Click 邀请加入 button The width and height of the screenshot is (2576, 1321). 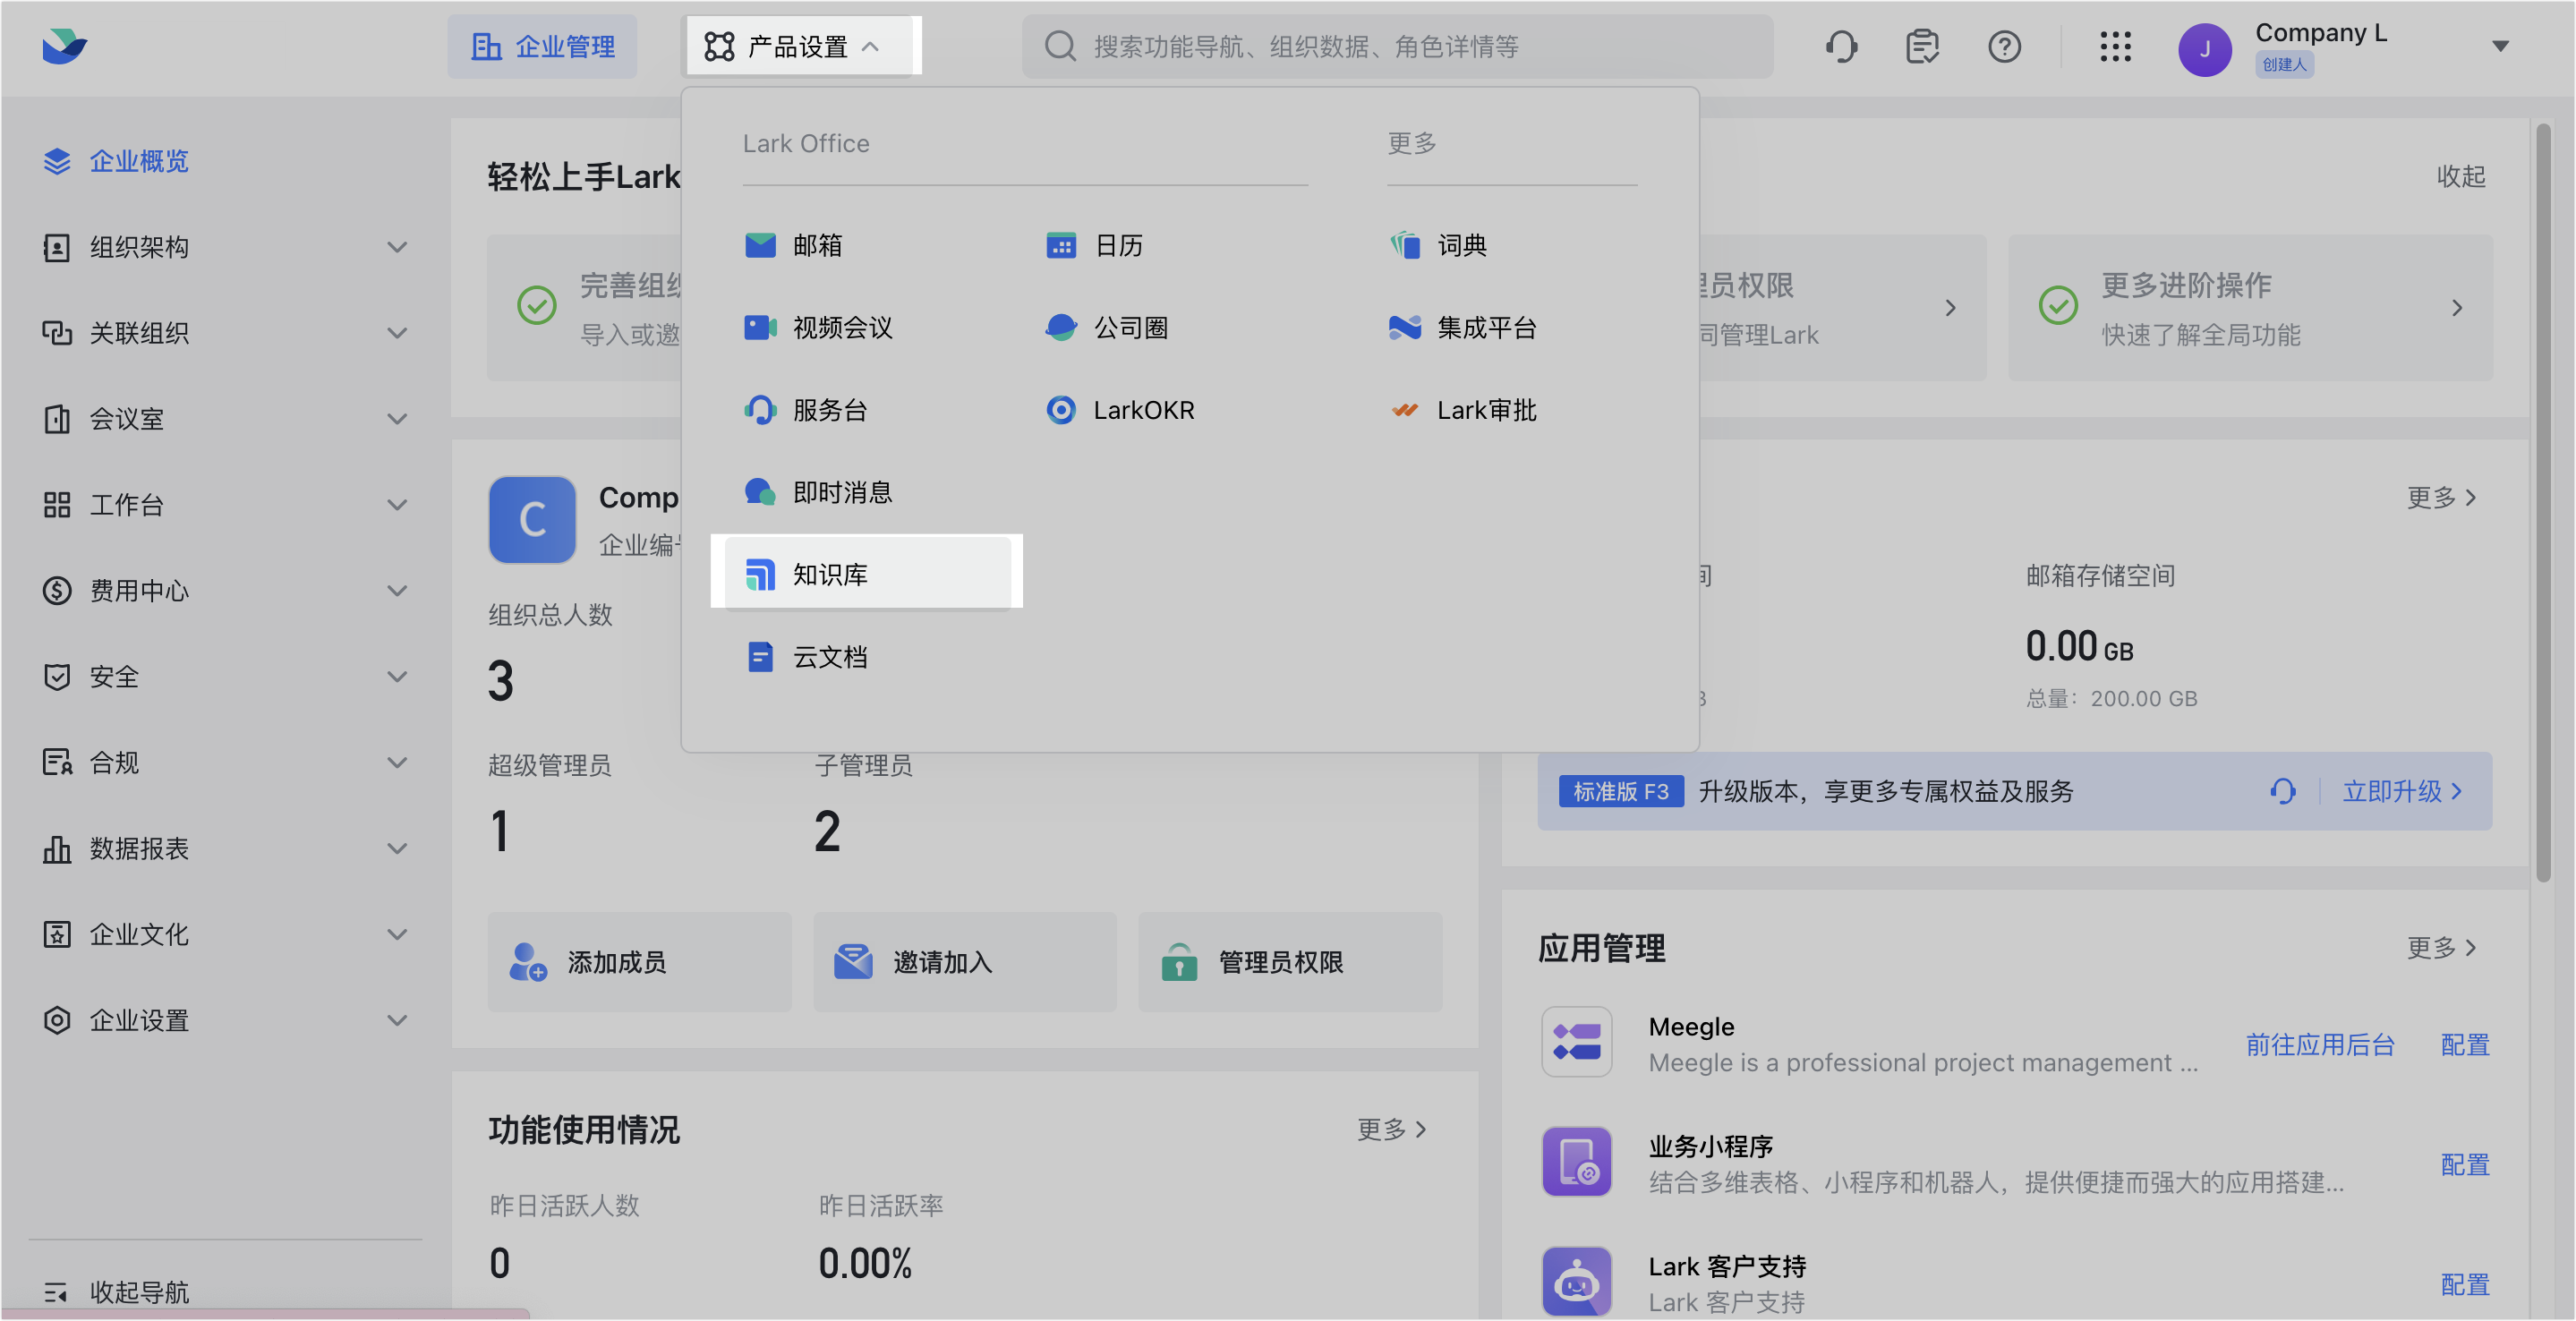[x=964, y=962]
